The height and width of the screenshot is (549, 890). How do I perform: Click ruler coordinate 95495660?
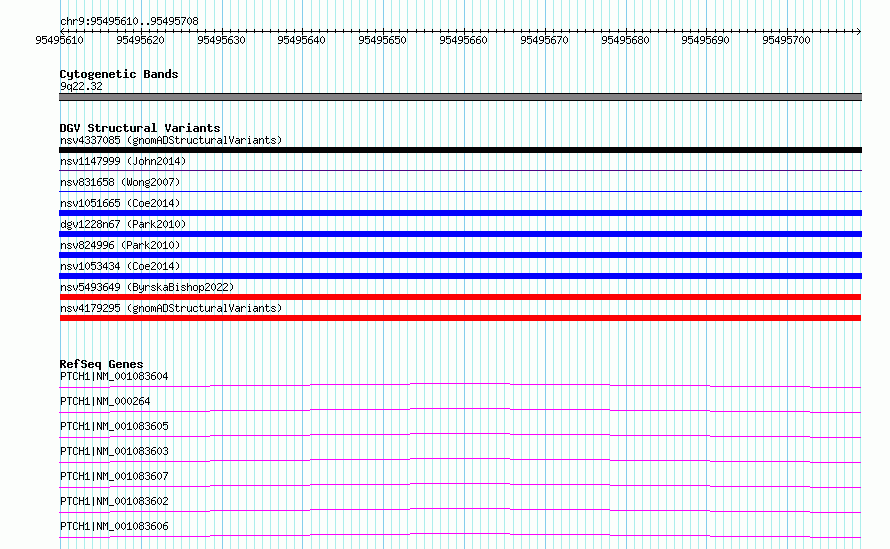click(x=463, y=40)
